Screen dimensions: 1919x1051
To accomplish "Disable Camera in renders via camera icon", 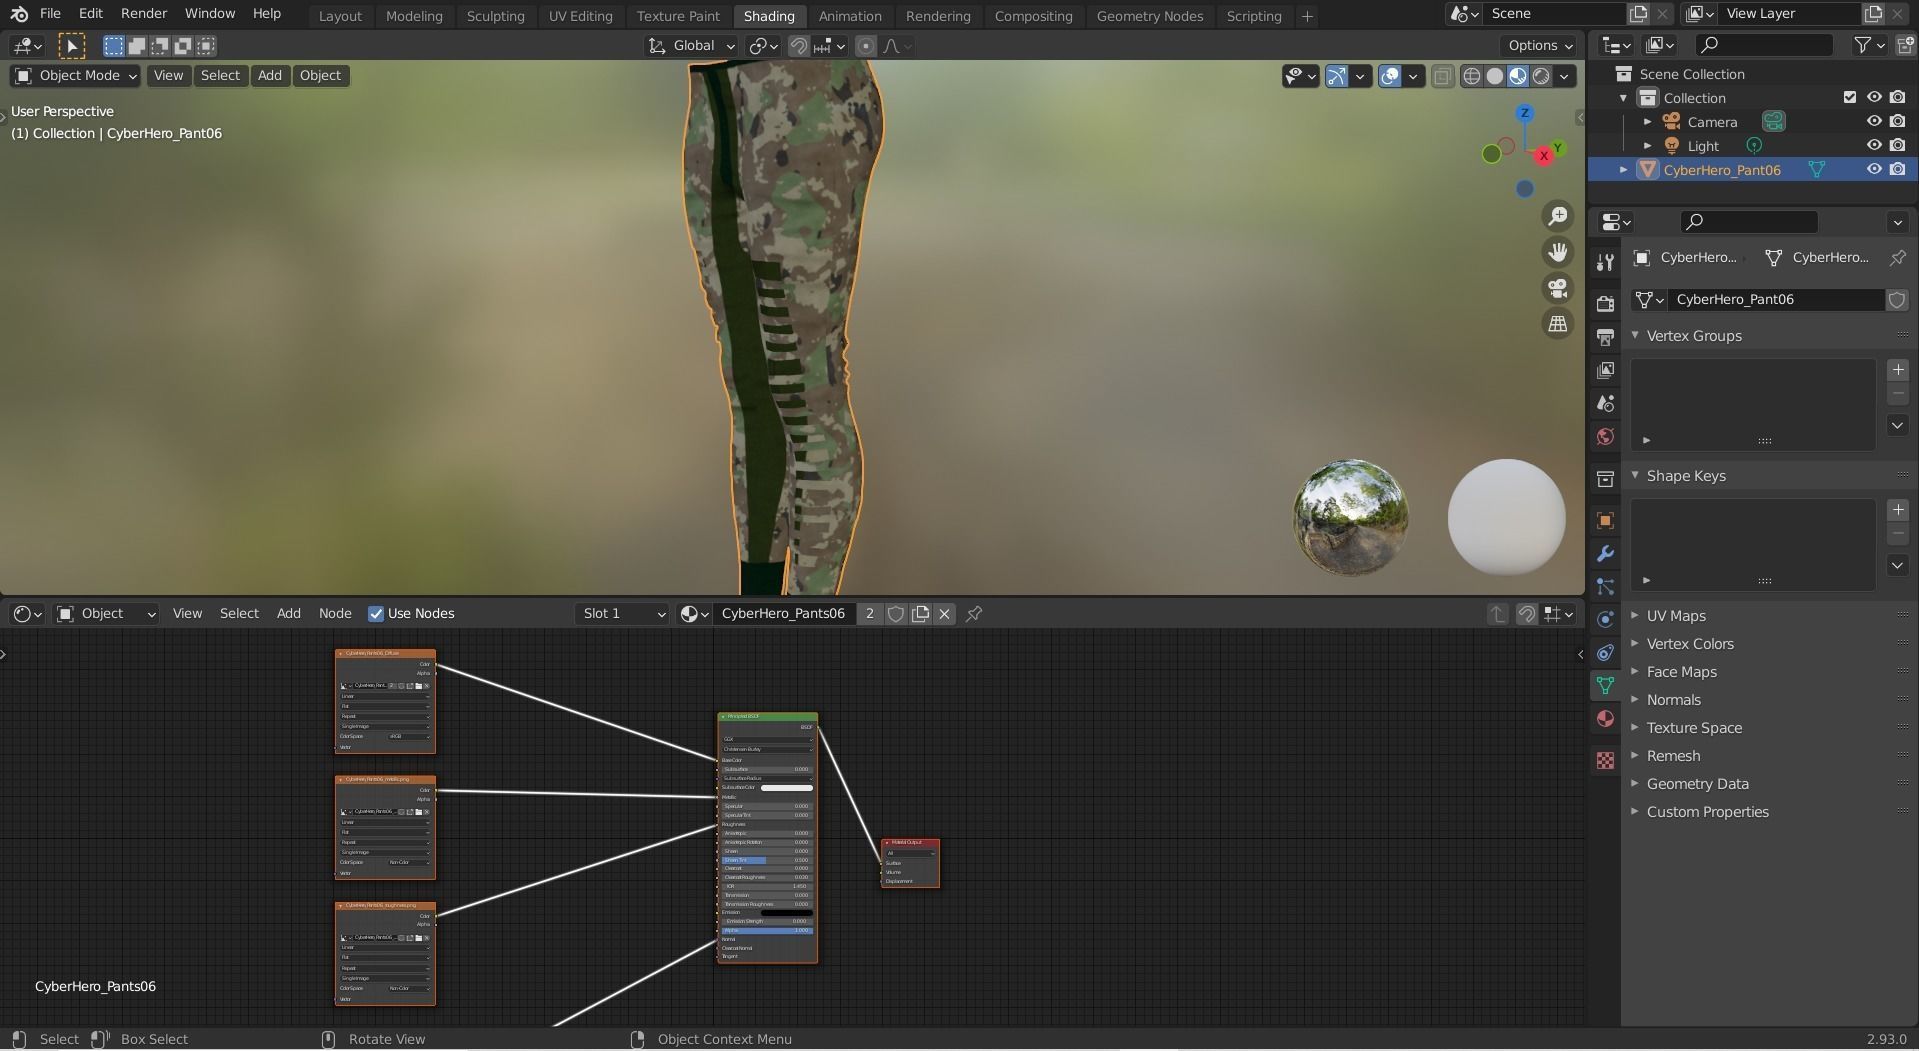I will pyautogui.click(x=1897, y=121).
